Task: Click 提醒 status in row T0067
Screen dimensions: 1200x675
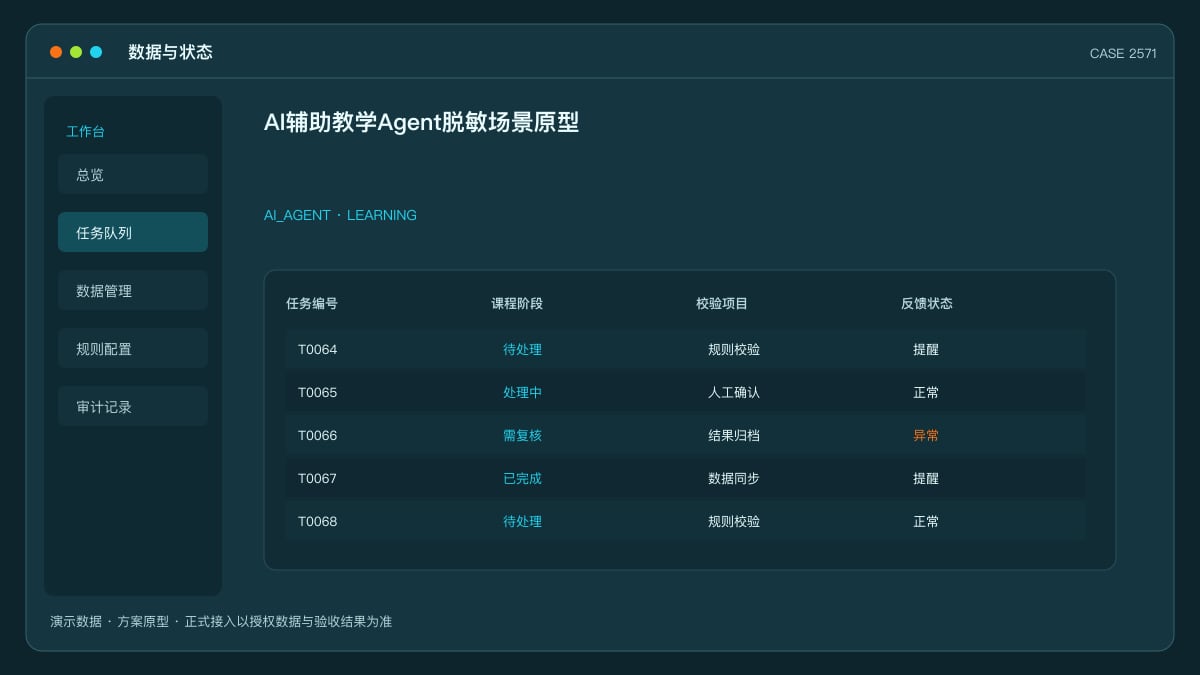Action: pyautogui.click(x=926, y=479)
